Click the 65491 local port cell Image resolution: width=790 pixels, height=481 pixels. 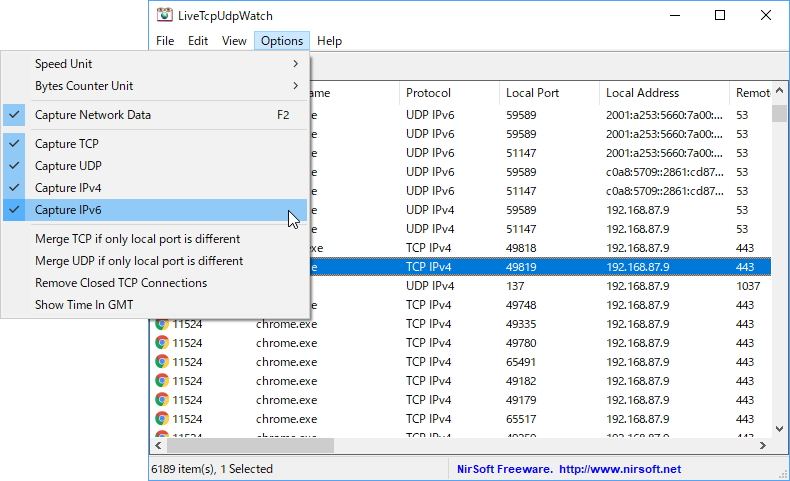[x=521, y=362]
